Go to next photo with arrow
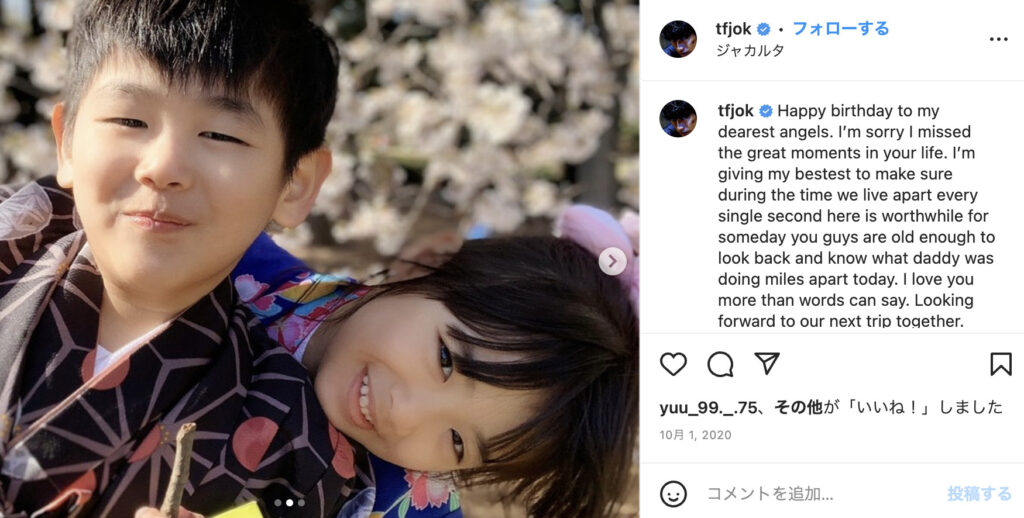The image size is (1024, 518). [613, 262]
